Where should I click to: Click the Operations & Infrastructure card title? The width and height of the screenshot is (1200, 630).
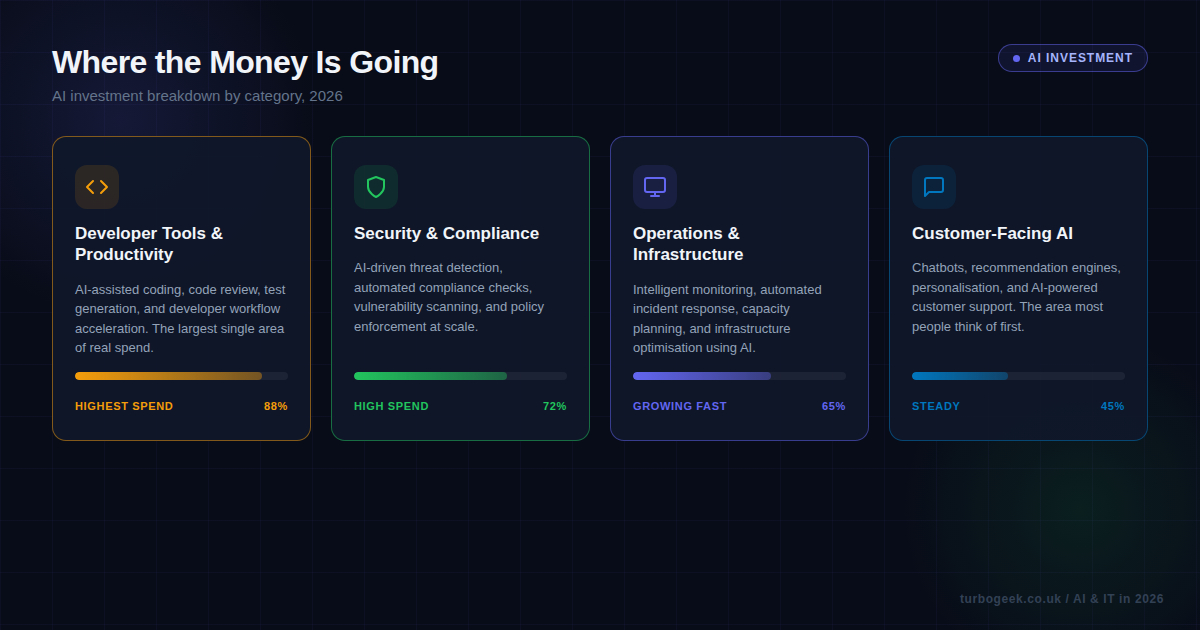[x=688, y=244]
